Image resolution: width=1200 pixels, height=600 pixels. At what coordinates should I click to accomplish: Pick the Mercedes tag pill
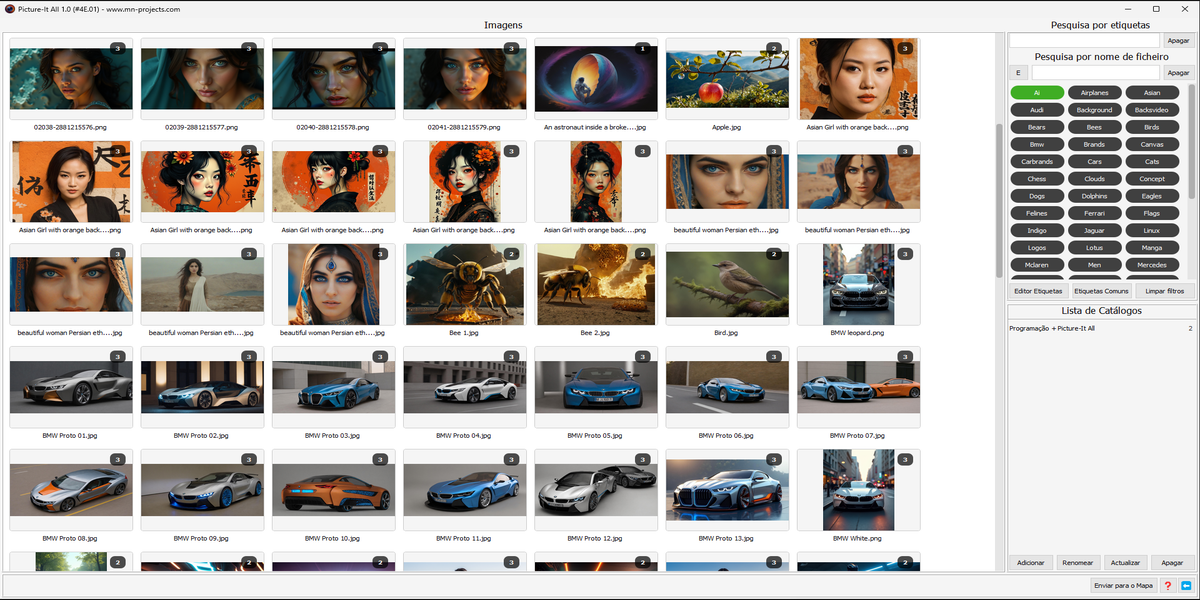[1152, 265]
